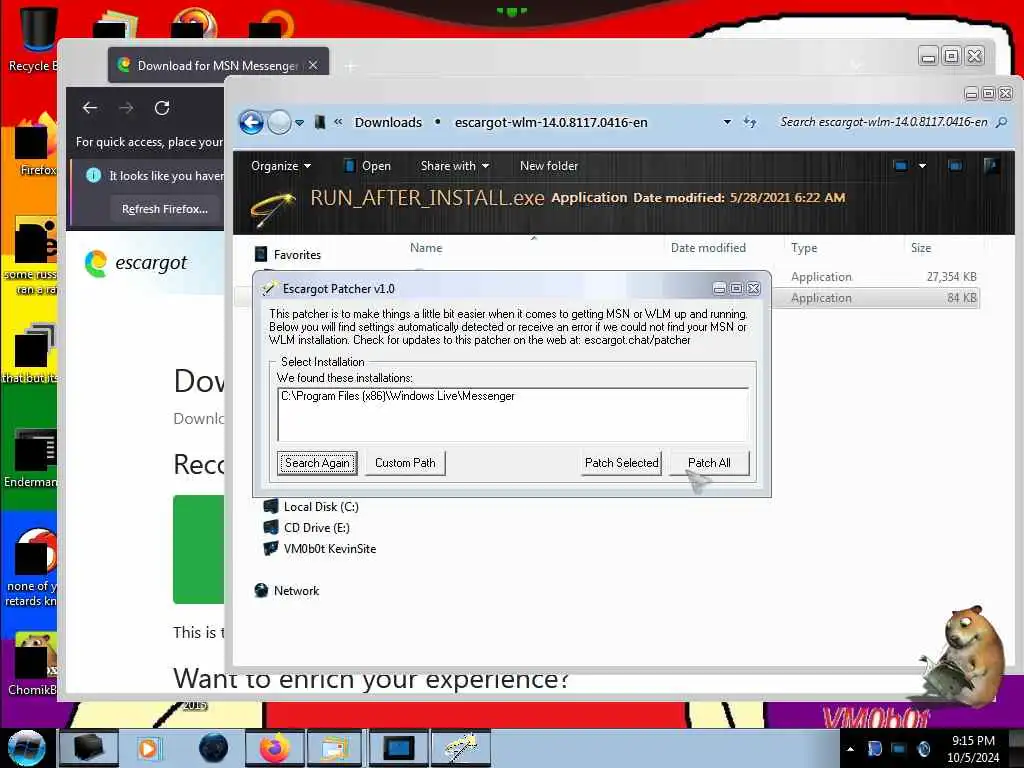Toggle the preview pane icon
This screenshot has width=1024, height=768.
coord(955,166)
